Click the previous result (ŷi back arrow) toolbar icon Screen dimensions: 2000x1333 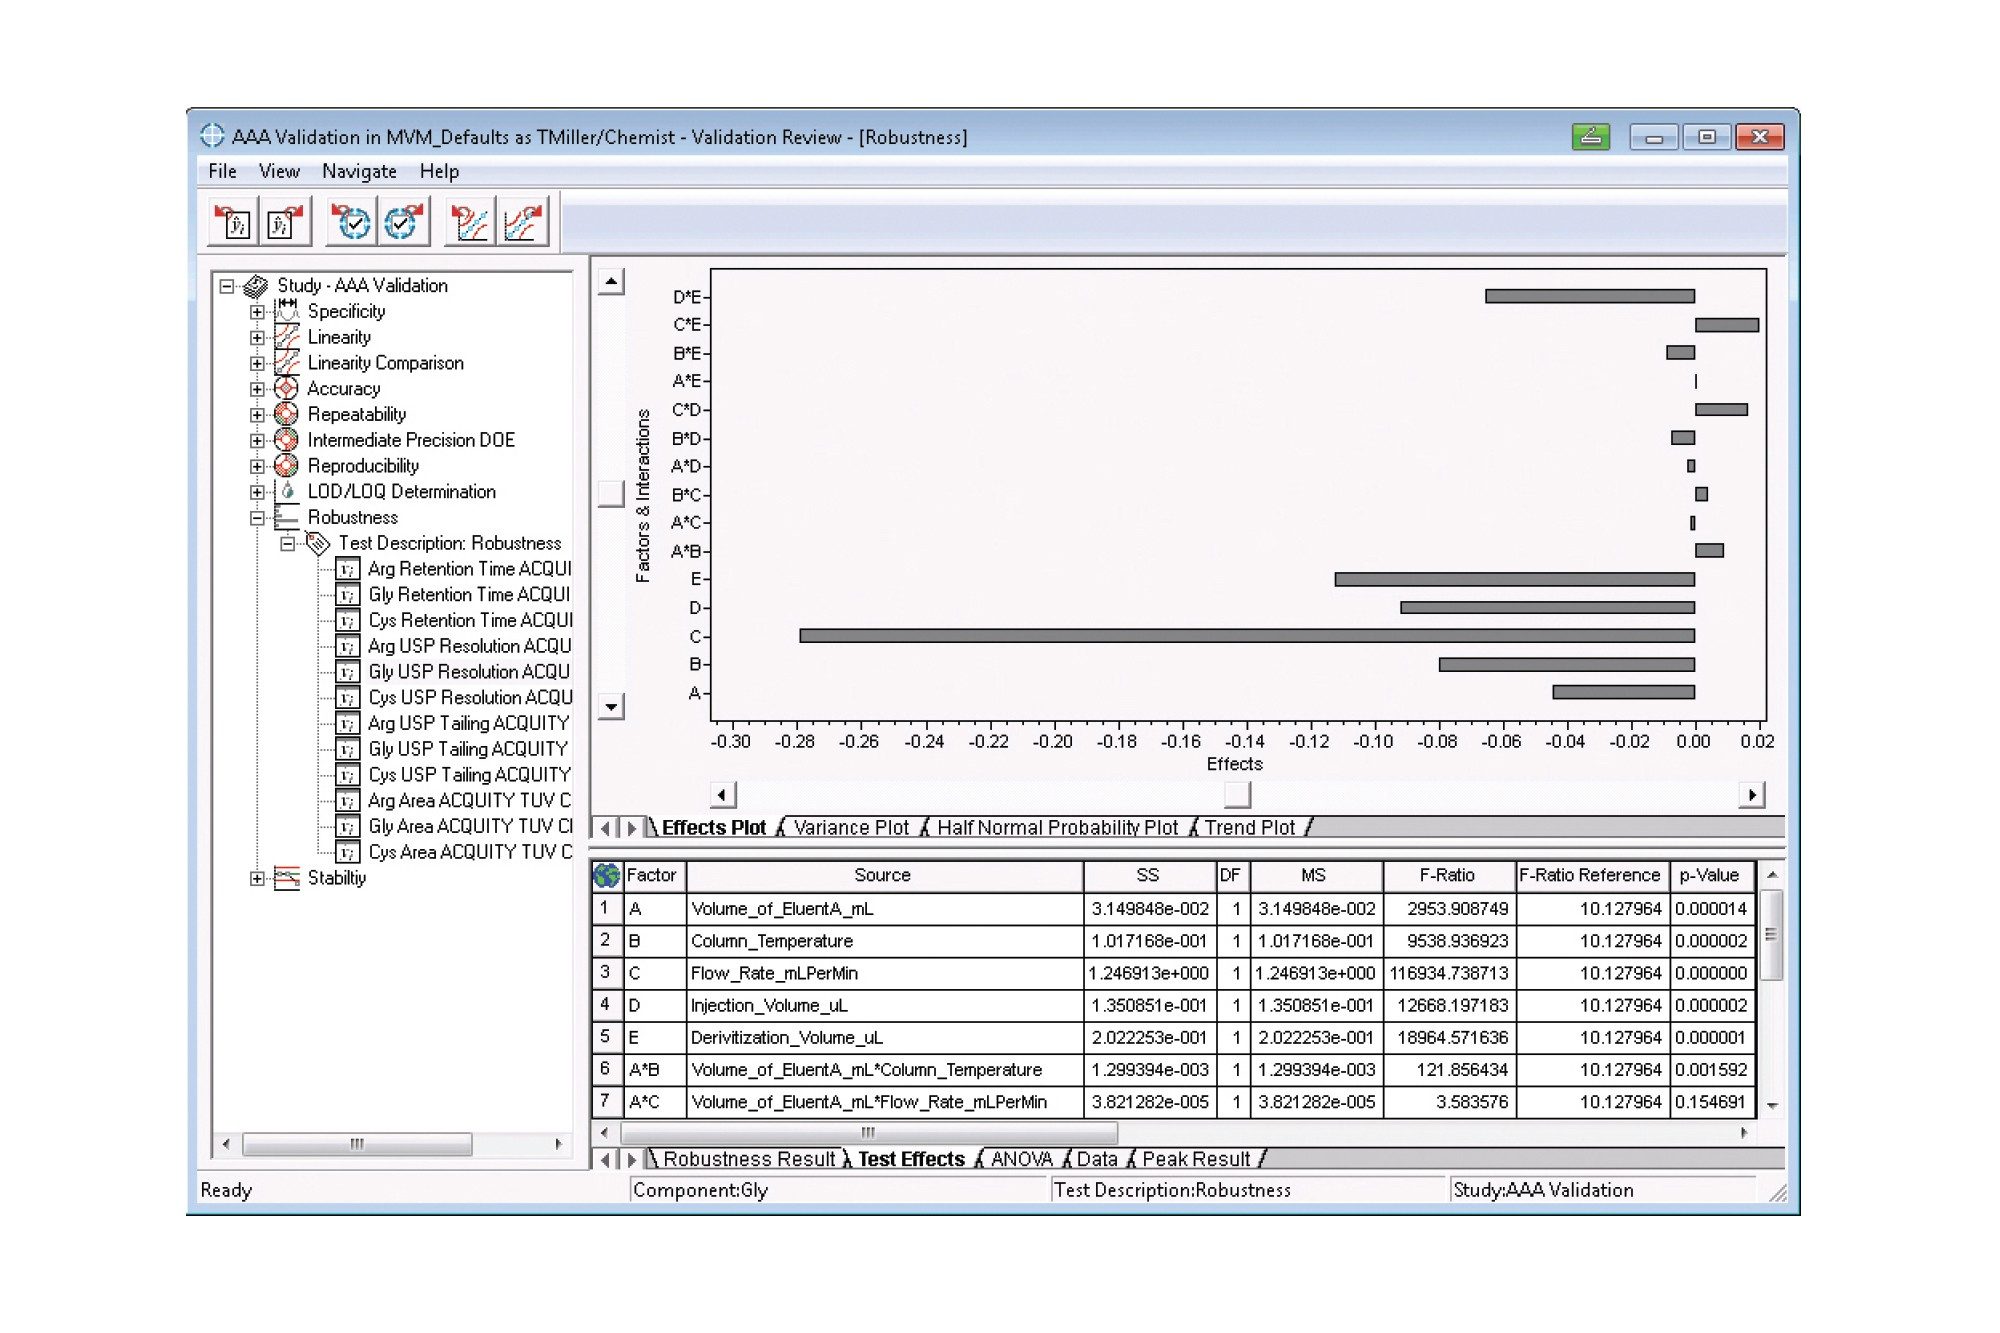click(x=234, y=222)
